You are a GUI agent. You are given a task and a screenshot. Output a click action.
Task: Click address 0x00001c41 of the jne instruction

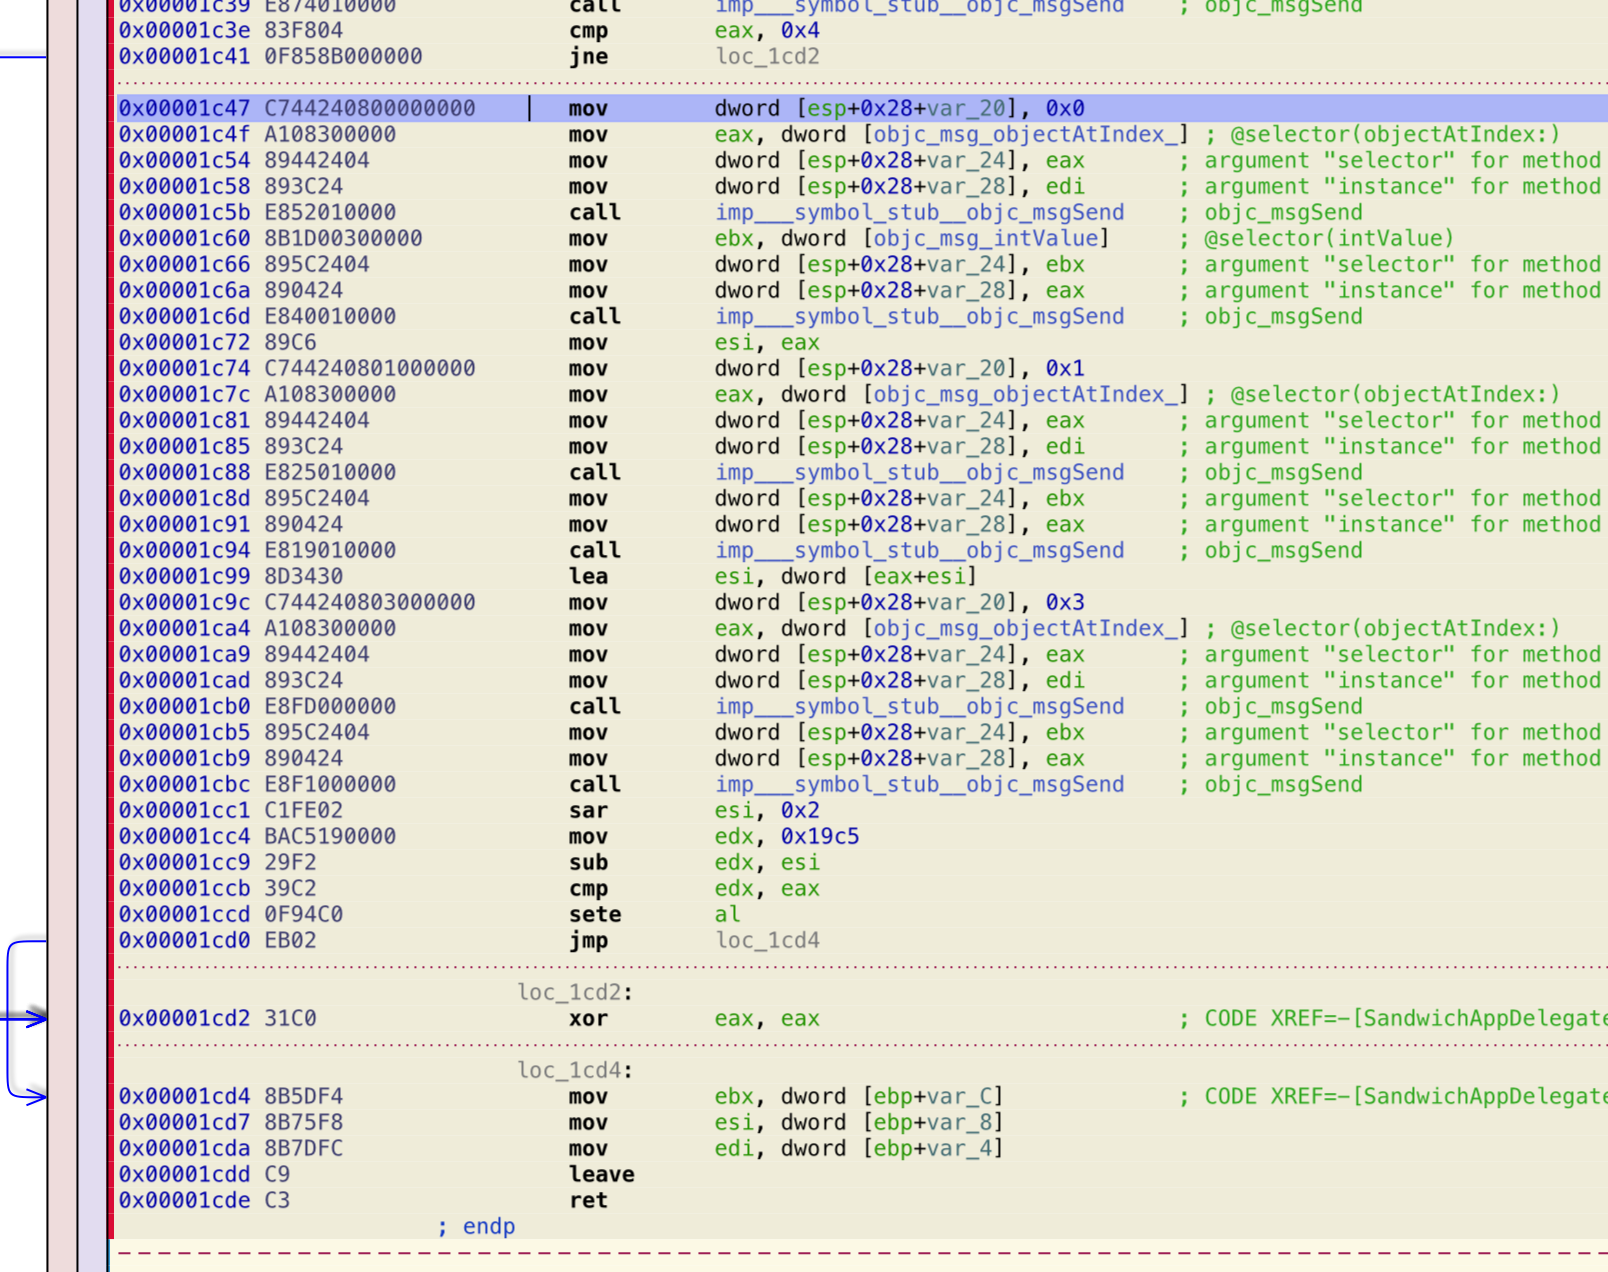click(x=184, y=56)
